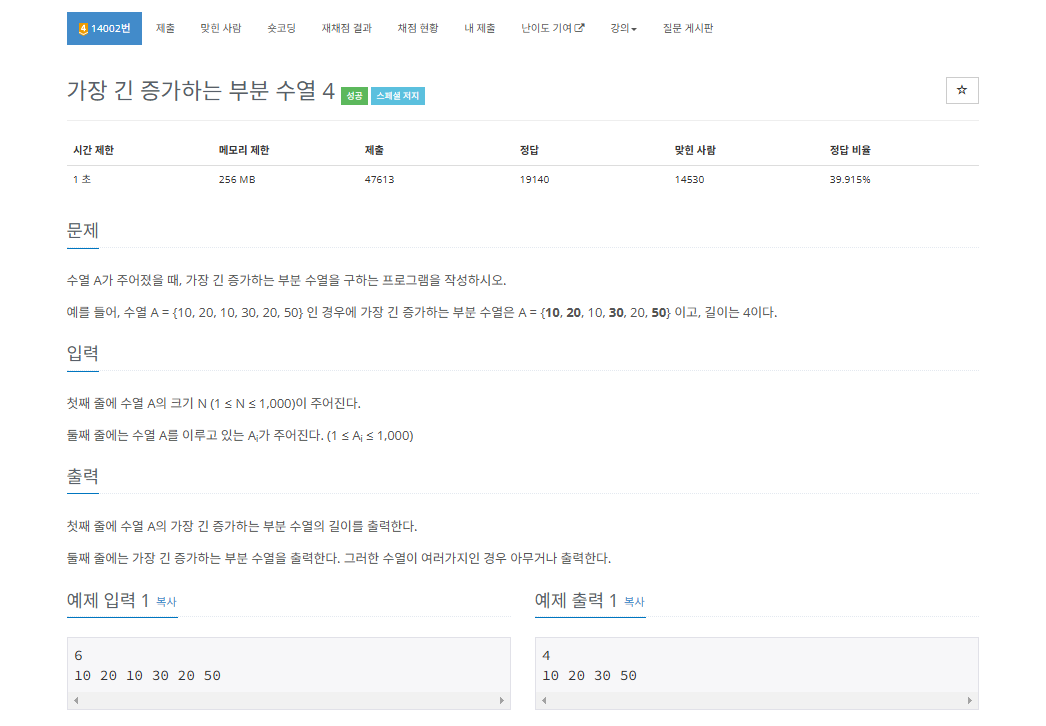This screenshot has height=726, width=1046.
Task: Open the 질문 게시판 tab
Action: (x=688, y=29)
